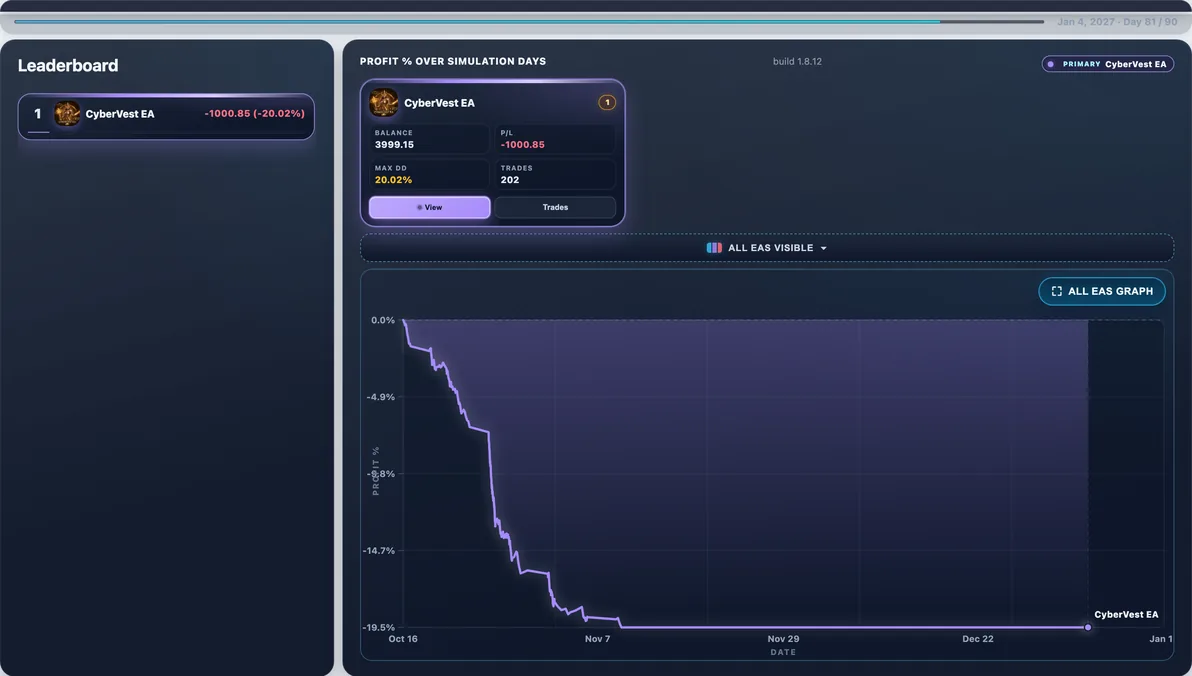Click the BALANCE value 3999.15

395,144
